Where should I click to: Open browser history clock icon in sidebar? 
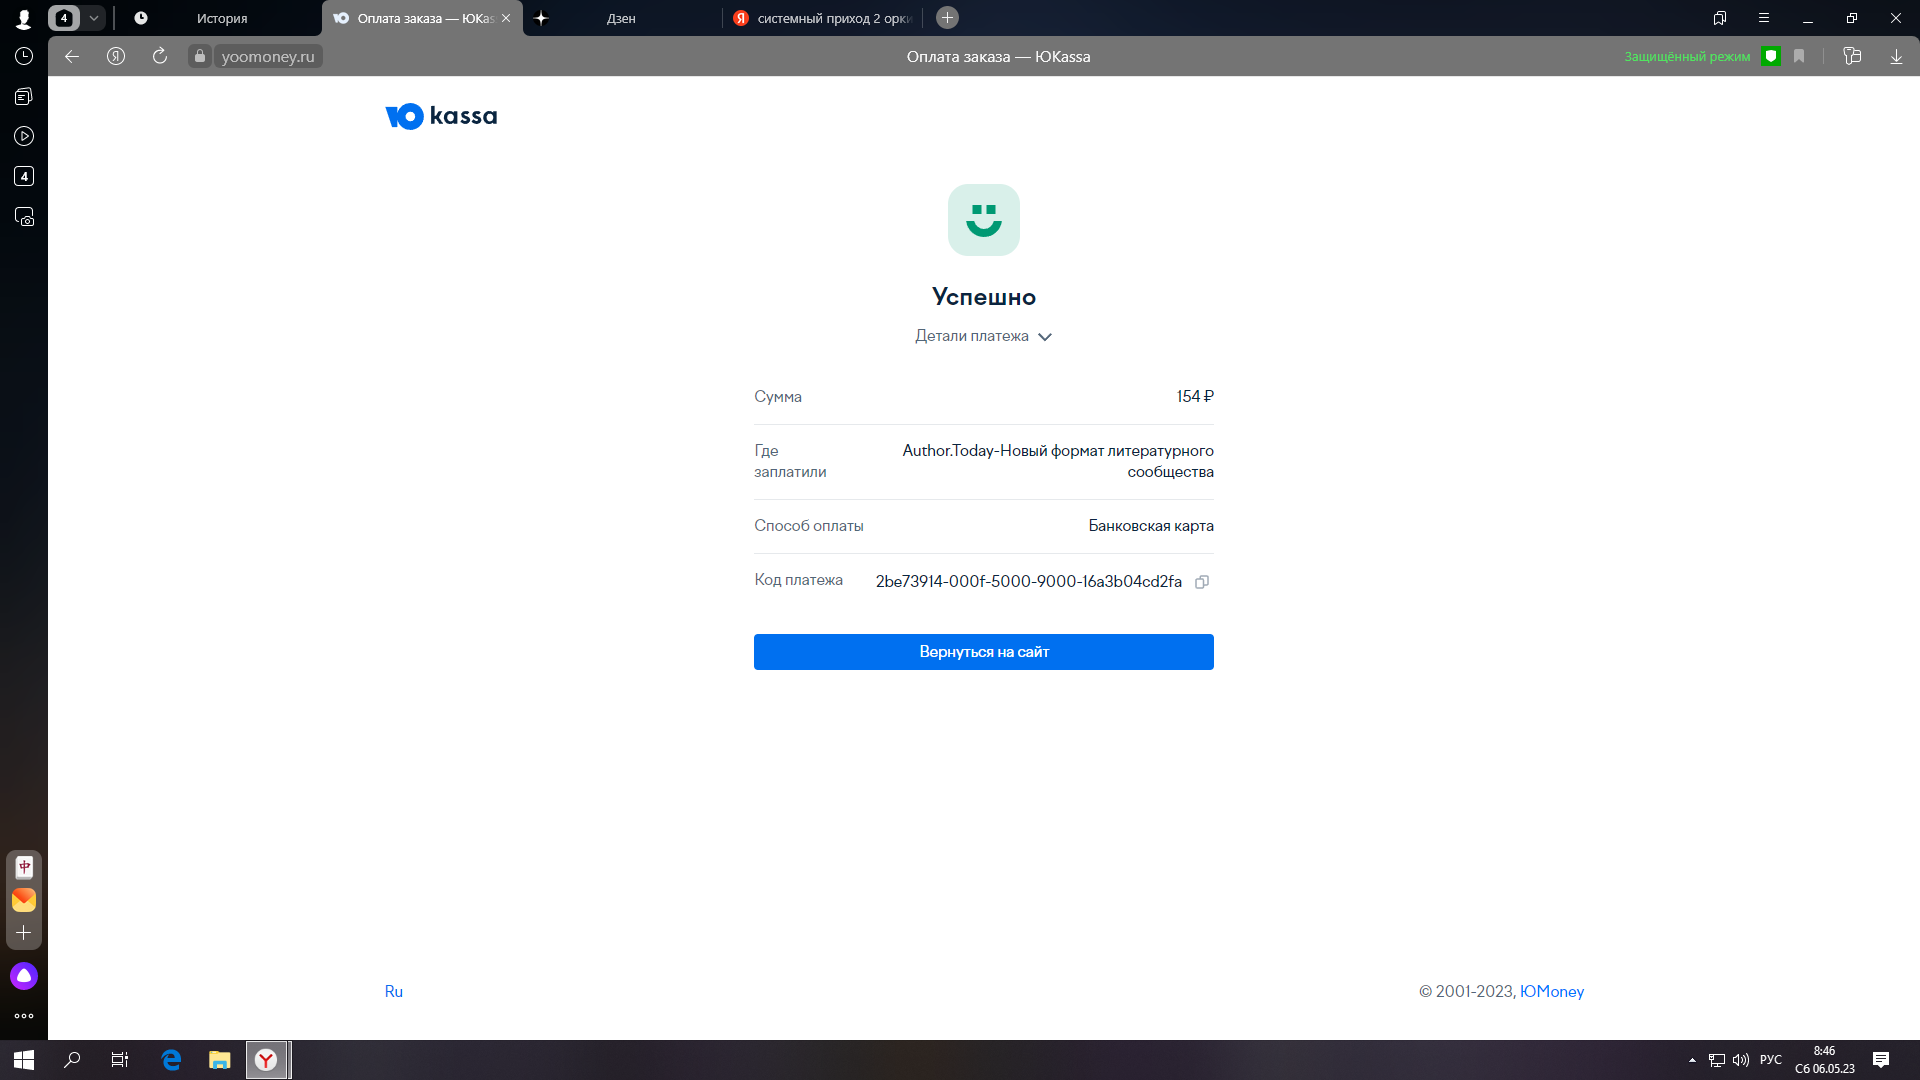pos(24,57)
